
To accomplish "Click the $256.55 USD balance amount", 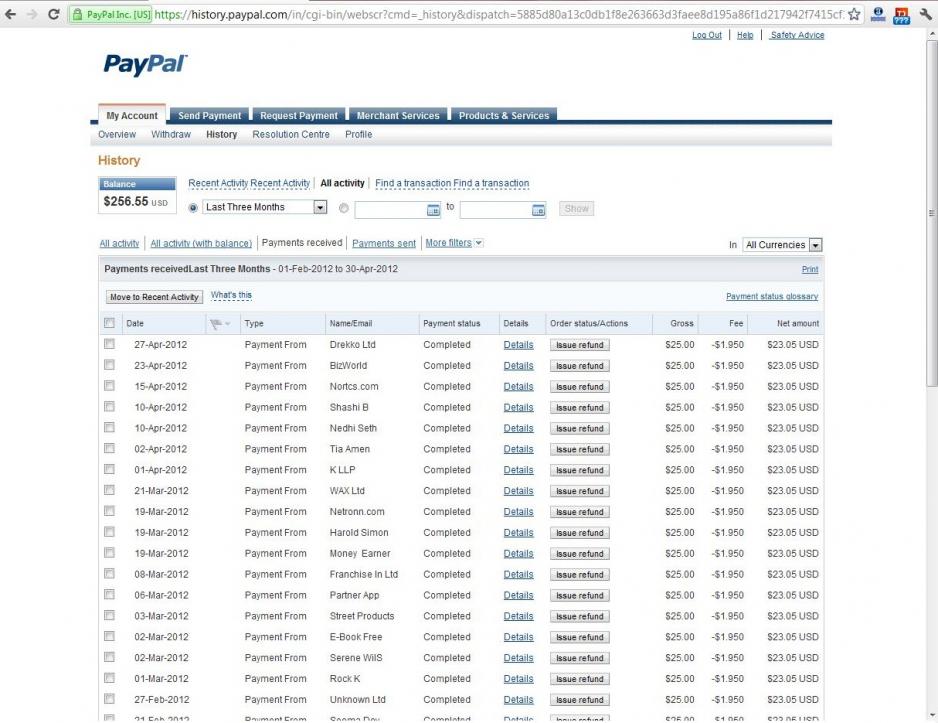I will 136,202.
